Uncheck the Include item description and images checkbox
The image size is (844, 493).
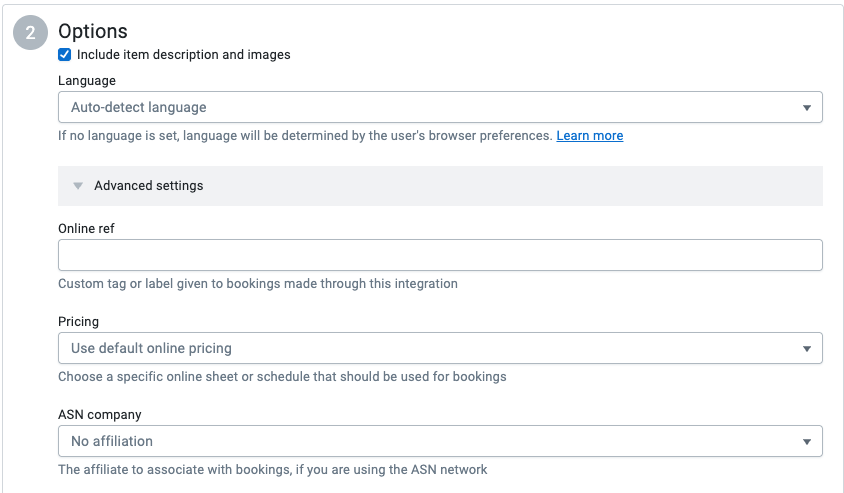pos(65,55)
